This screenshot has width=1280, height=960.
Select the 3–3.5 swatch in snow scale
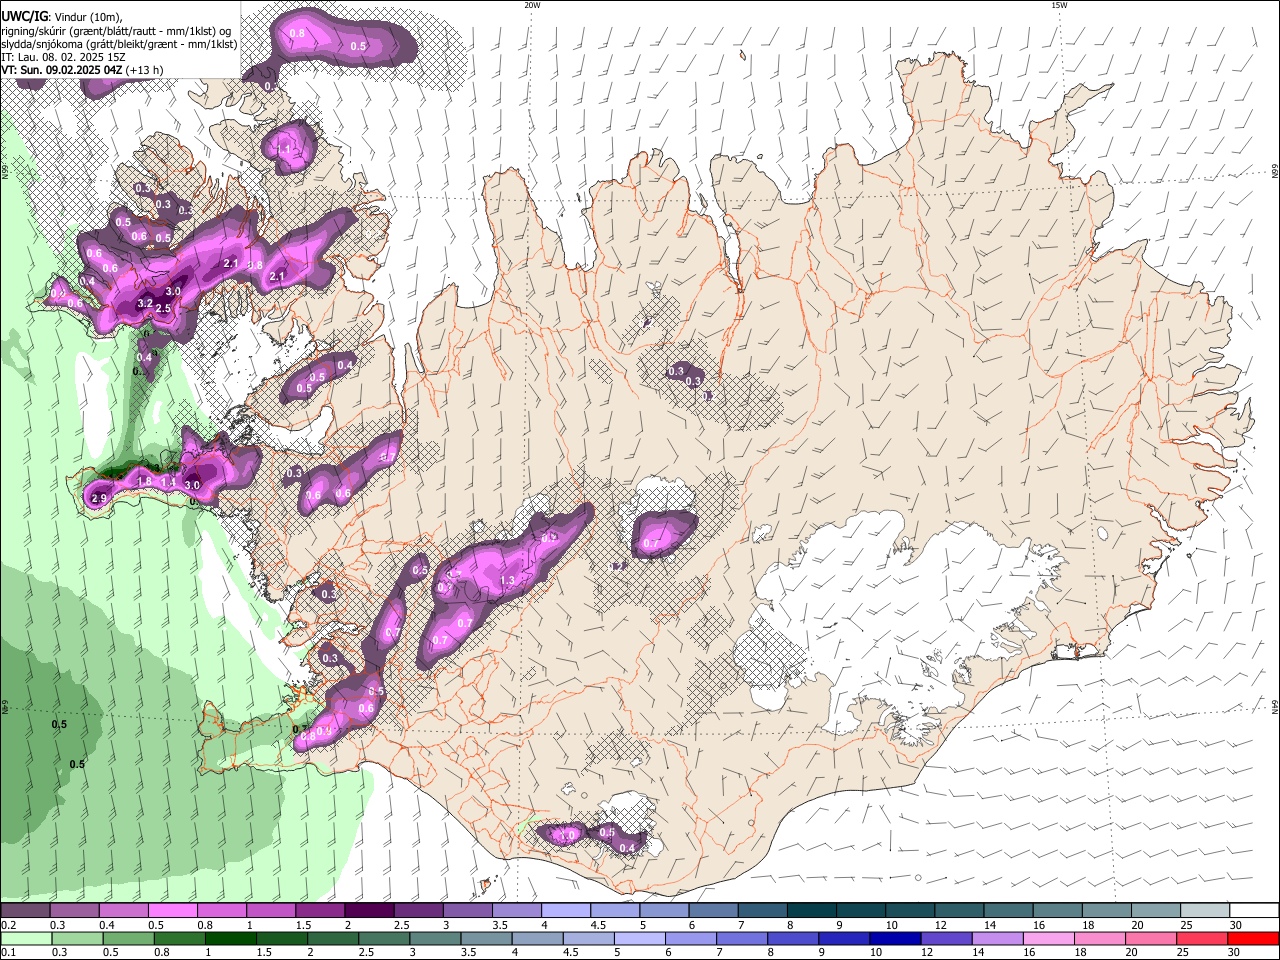tap(466, 911)
